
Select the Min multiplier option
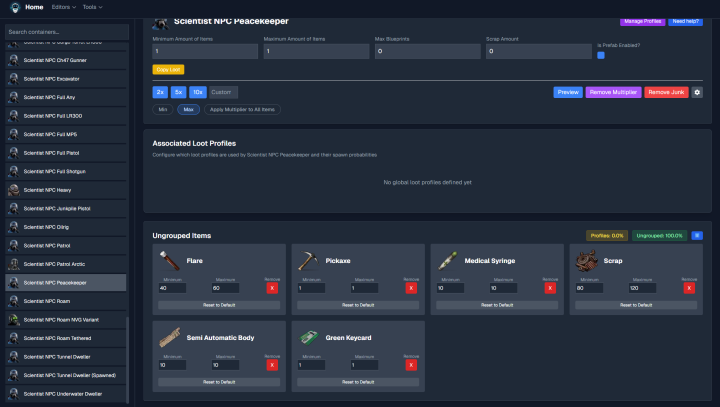[x=163, y=109]
